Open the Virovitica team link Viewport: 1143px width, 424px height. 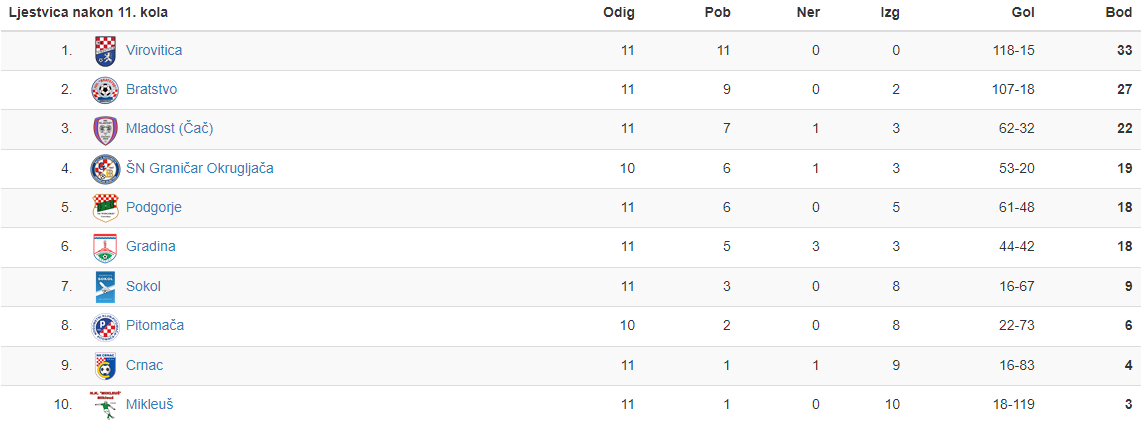click(154, 50)
